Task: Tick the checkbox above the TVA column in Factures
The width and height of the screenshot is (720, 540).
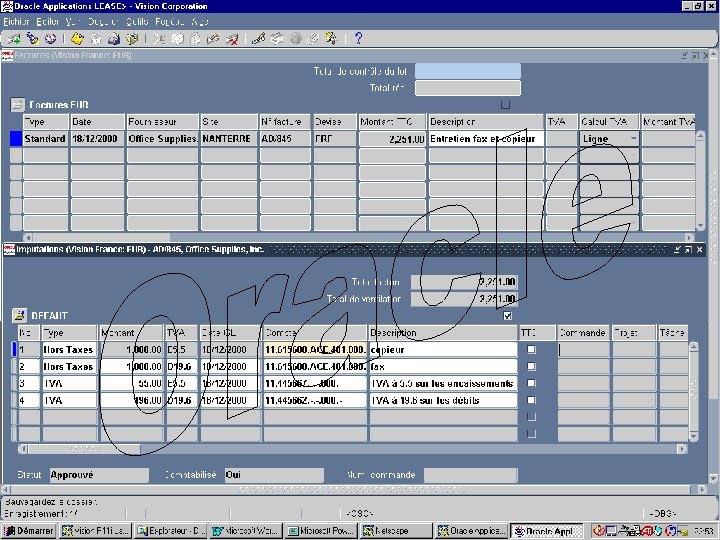Action: [x=506, y=105]
